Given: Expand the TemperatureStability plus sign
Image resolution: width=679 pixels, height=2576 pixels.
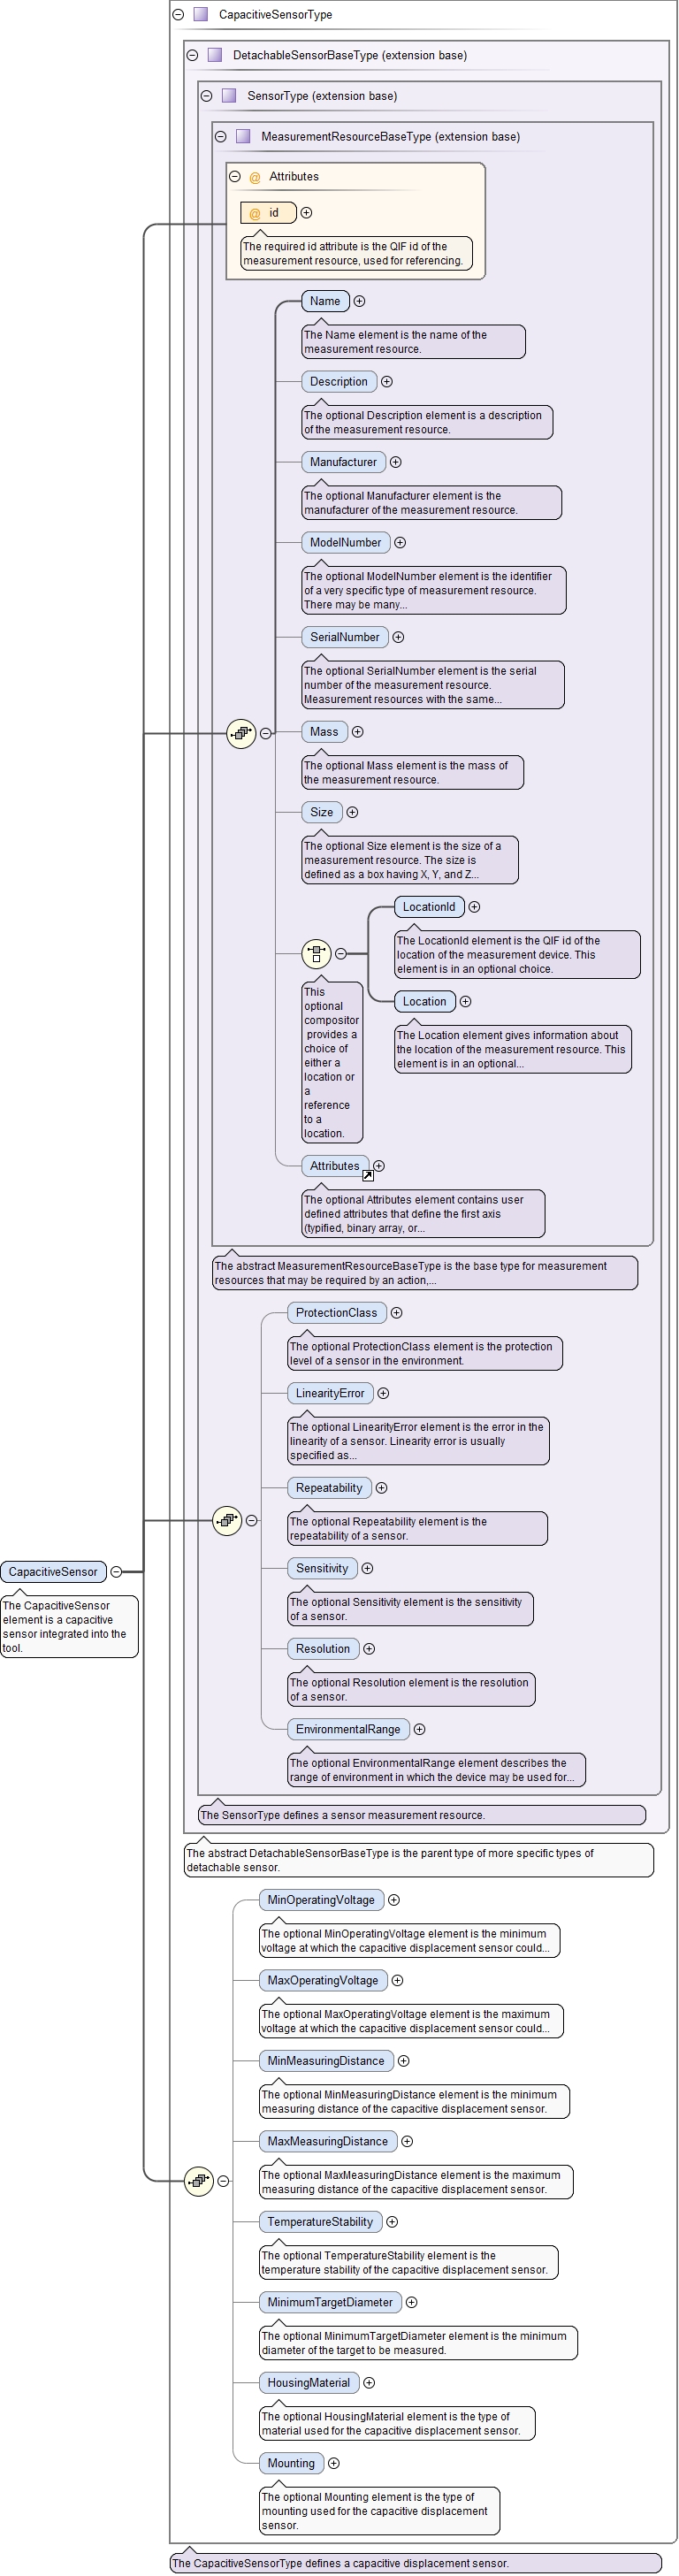Looking at the screenshot, I should pyautogui.click(x=392, y=2222).
